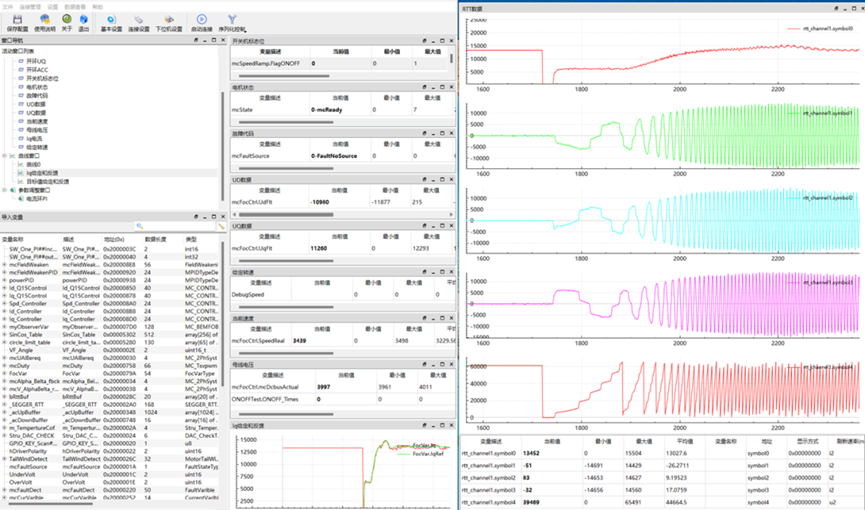Open 连接设置 connection settings

click(140, 23)
